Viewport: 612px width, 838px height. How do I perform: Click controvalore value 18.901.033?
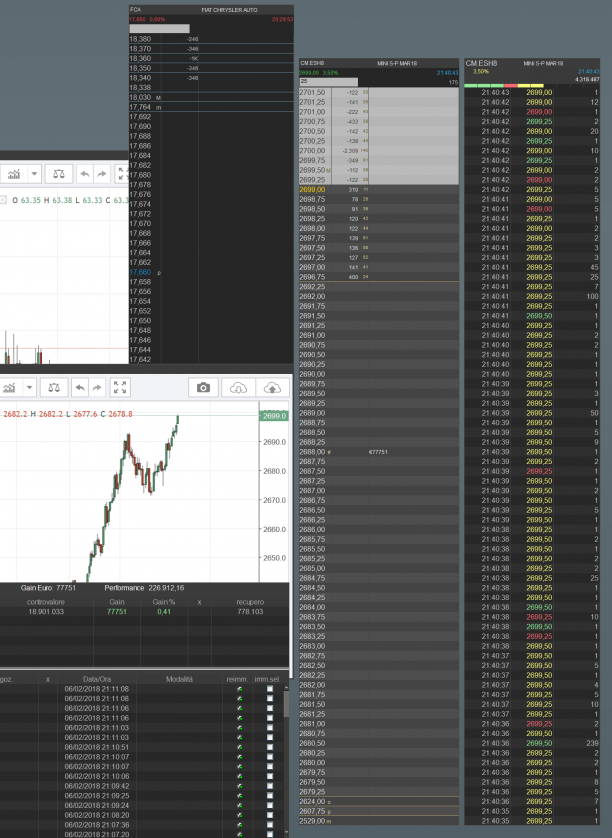tap(46, 611)
